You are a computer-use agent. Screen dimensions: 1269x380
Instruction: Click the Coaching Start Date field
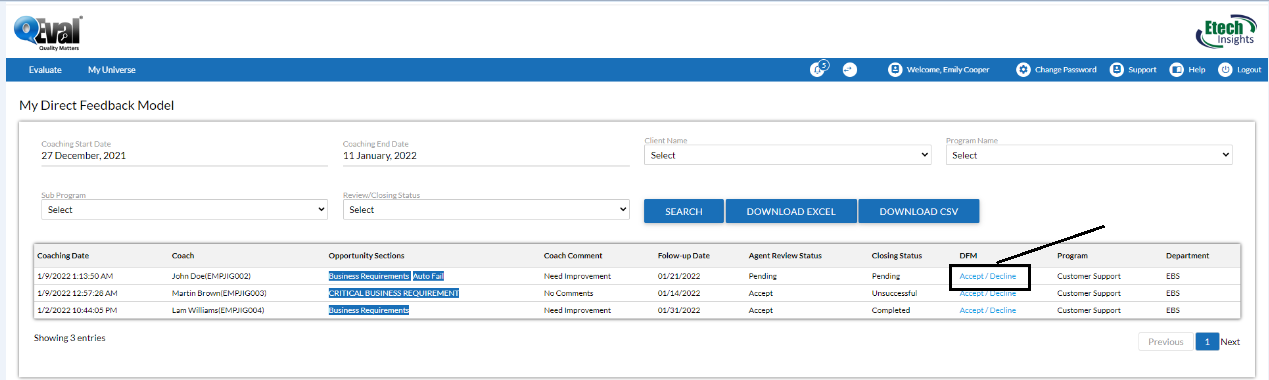(184, 156)
